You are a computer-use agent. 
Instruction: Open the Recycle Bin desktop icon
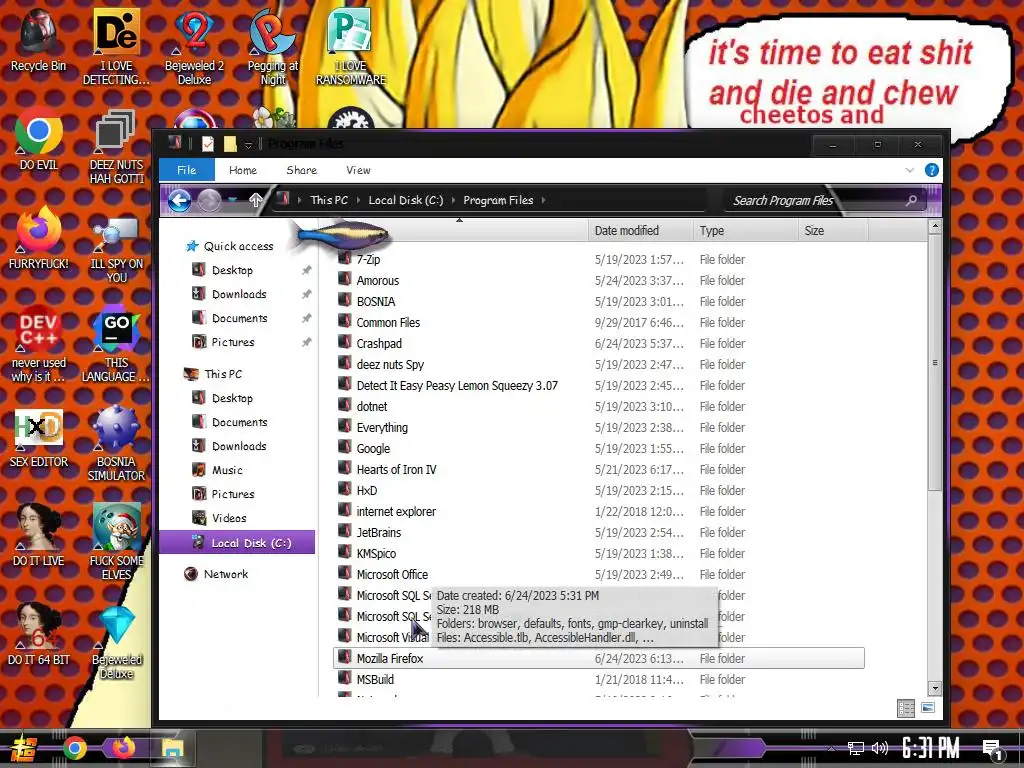39,40
